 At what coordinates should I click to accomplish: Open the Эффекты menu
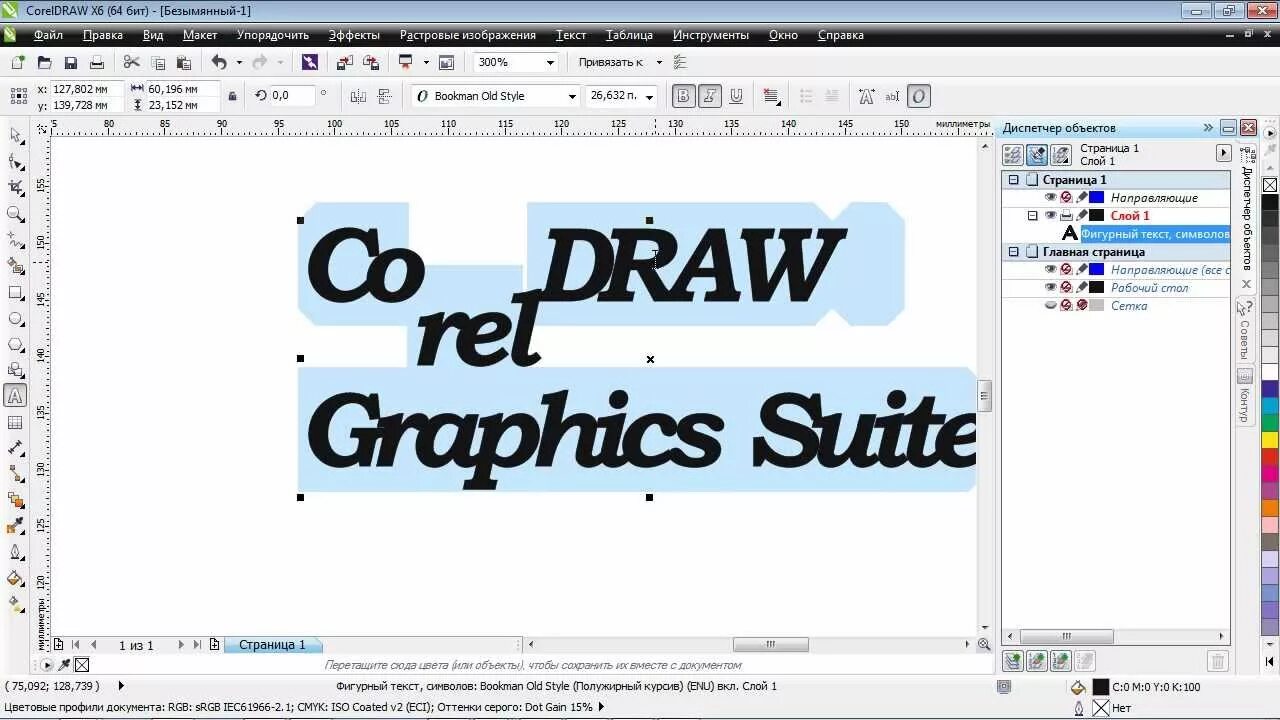pos(354,35)
